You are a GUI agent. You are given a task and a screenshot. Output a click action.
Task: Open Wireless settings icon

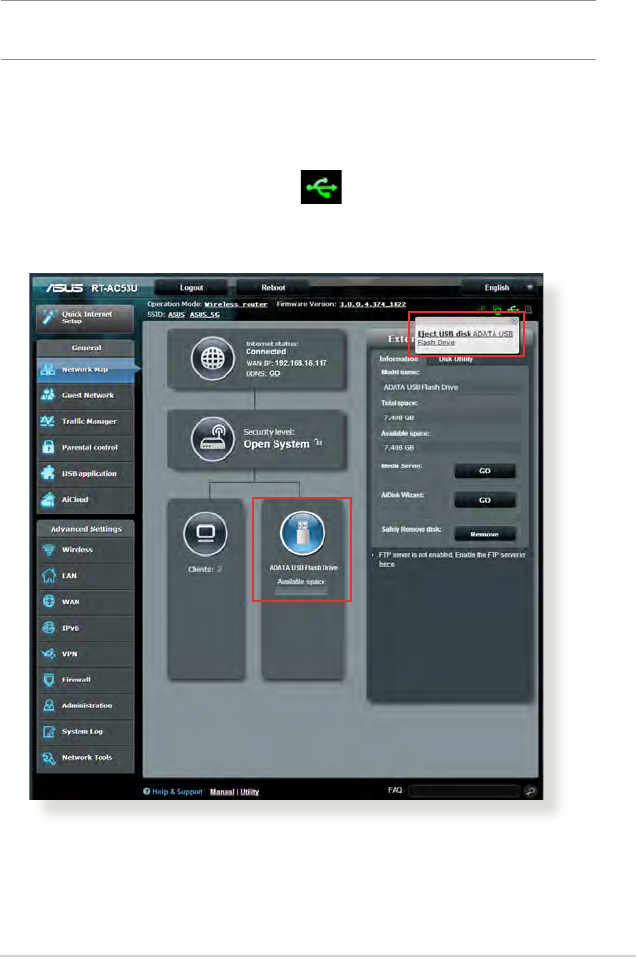[48, 549]
